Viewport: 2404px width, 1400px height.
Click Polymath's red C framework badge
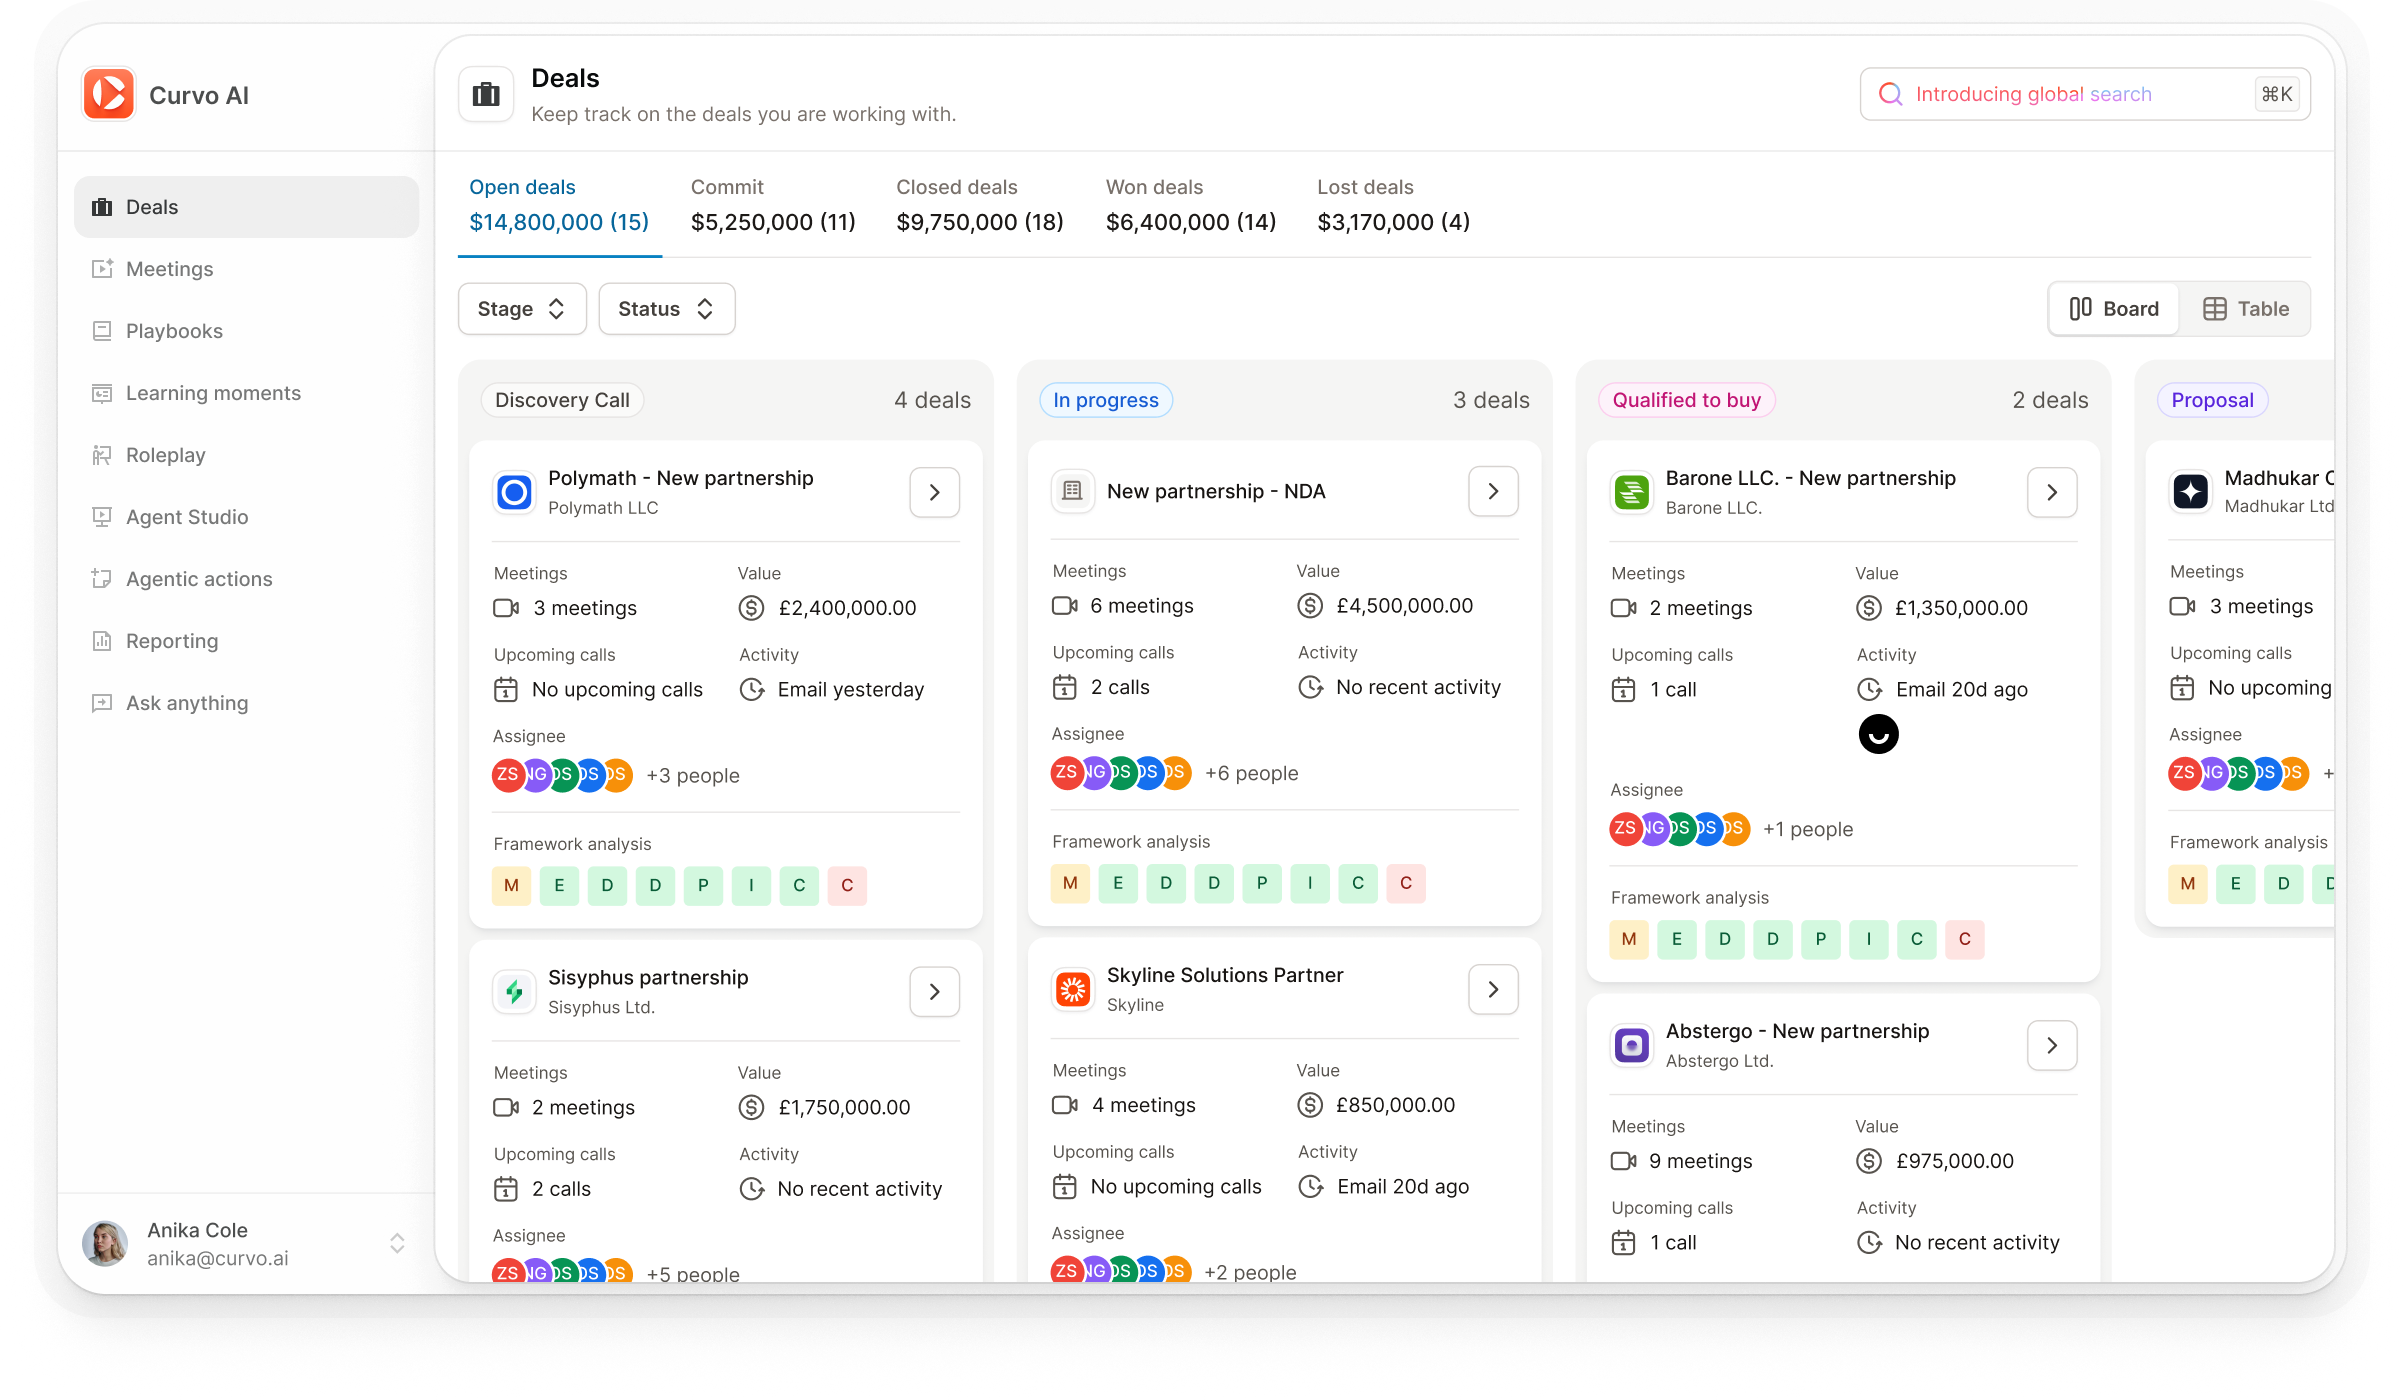click(847, 886)
